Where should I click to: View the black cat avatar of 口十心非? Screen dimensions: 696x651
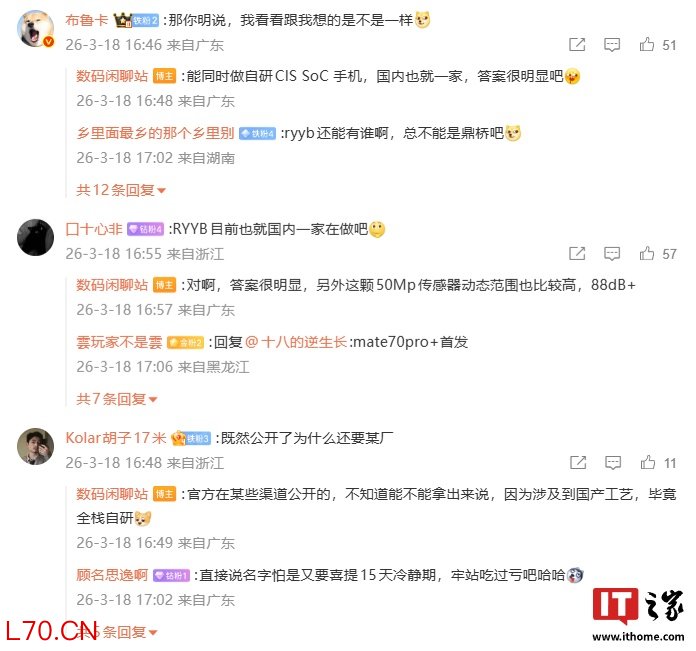35,237
